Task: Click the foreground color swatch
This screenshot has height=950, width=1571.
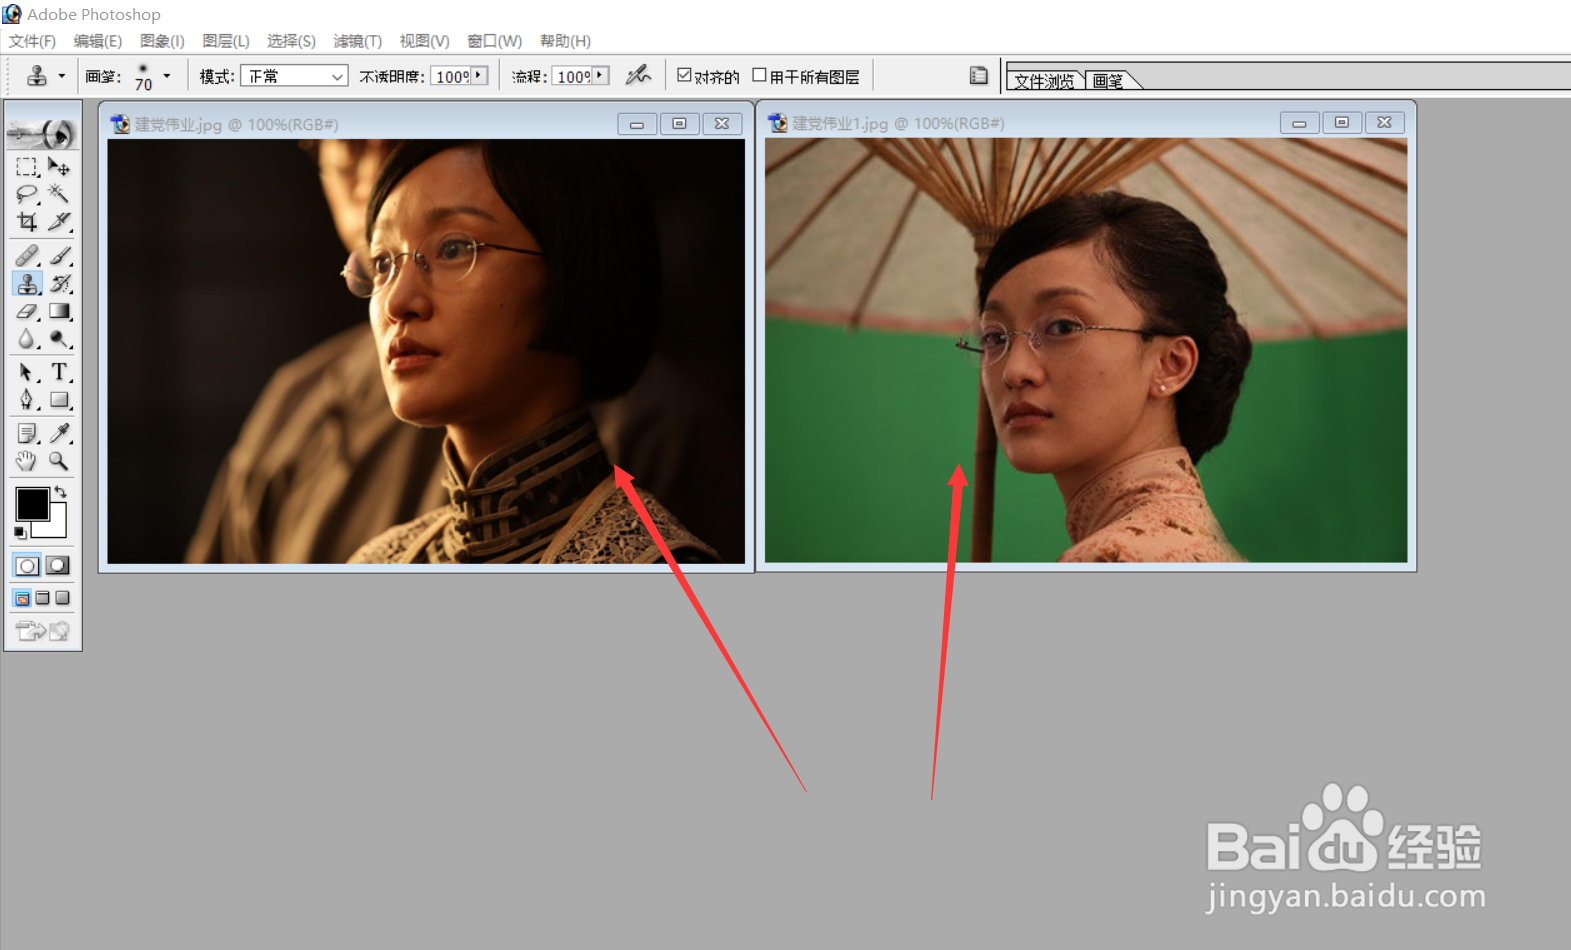Action: coord(32,504)
